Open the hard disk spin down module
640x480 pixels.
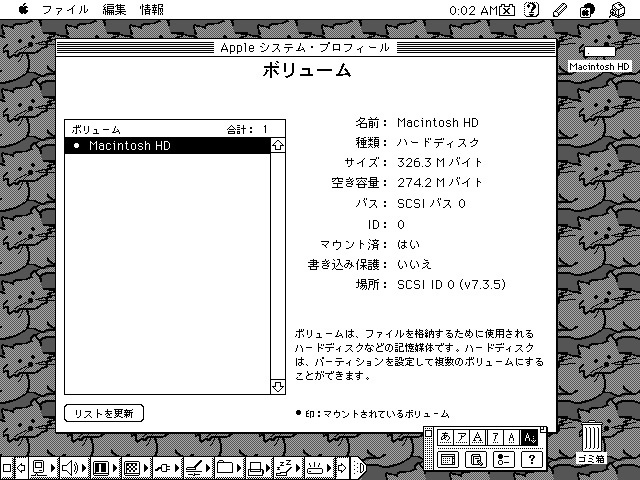(193, 468)
